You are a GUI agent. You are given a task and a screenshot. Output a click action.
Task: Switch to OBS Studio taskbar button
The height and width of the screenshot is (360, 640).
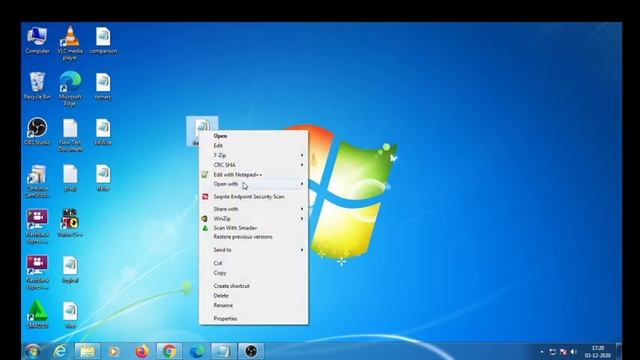pos(251,351)
